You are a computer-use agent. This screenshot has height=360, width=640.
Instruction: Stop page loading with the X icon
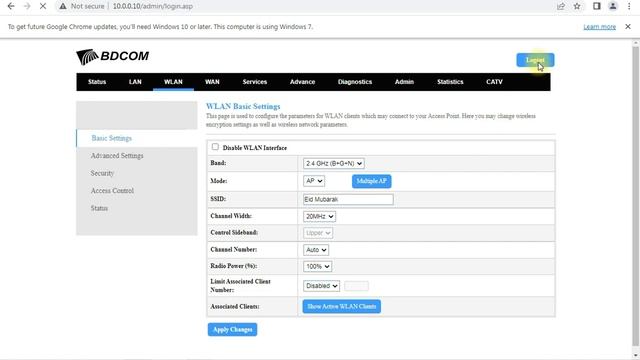click(43, 6)
